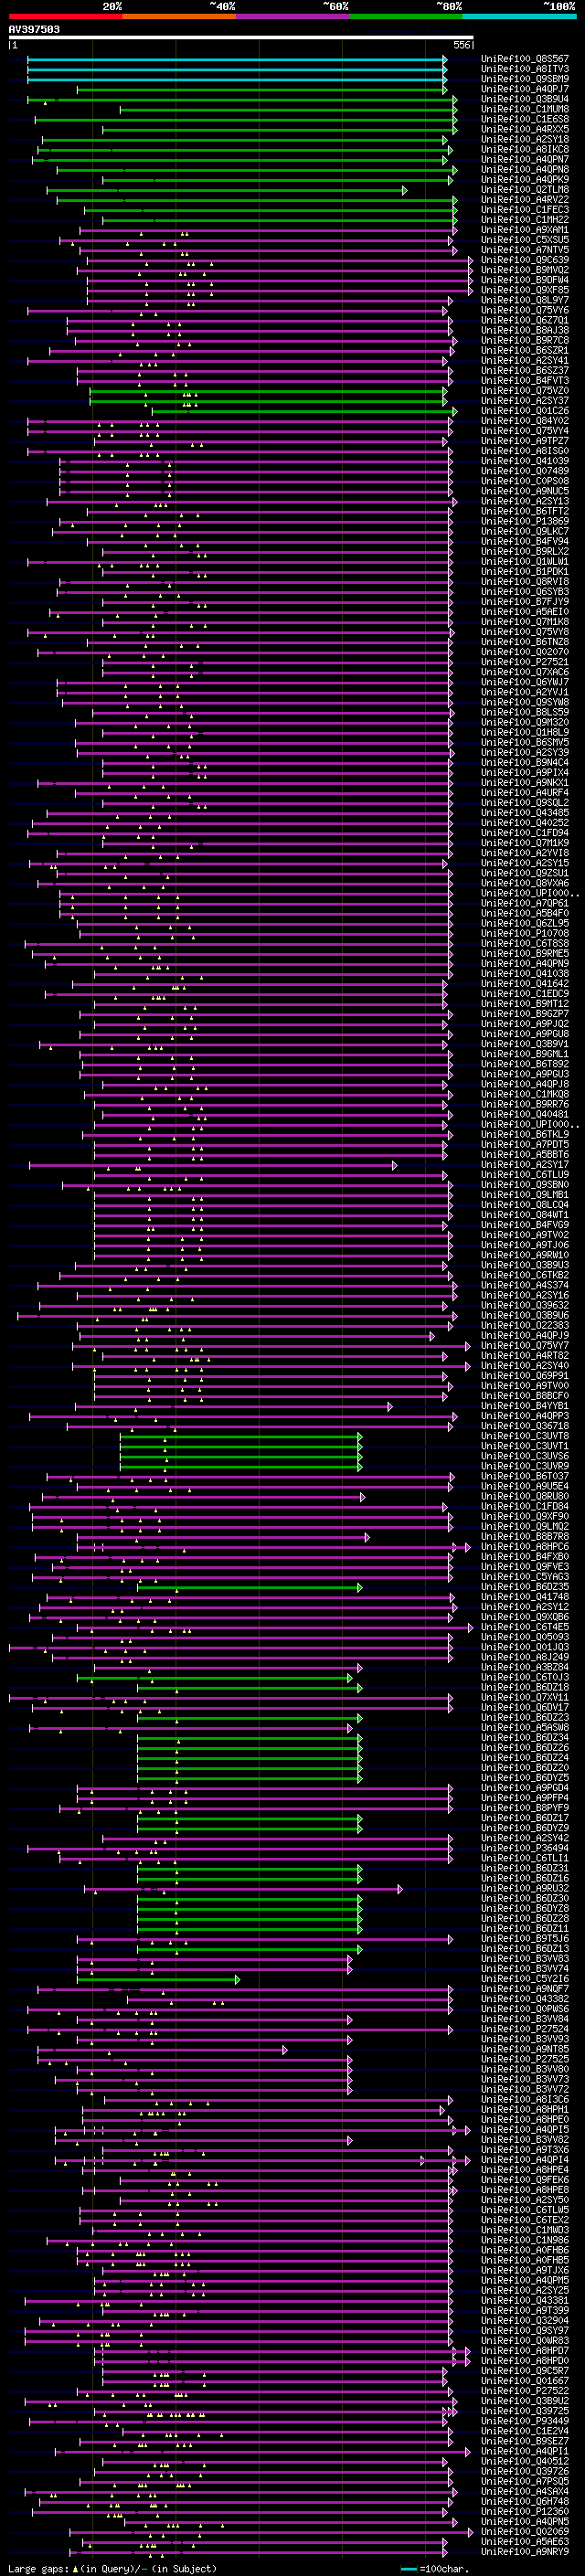
Task: Select hit label UniRef100_A4QPN7
Action: coord(525,159)
